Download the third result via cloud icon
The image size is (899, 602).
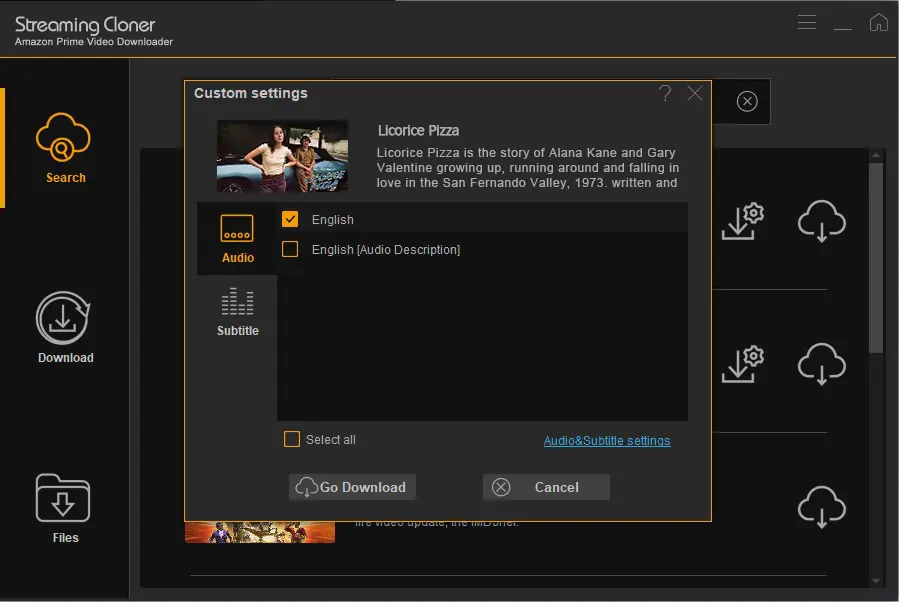click(821, 507)
